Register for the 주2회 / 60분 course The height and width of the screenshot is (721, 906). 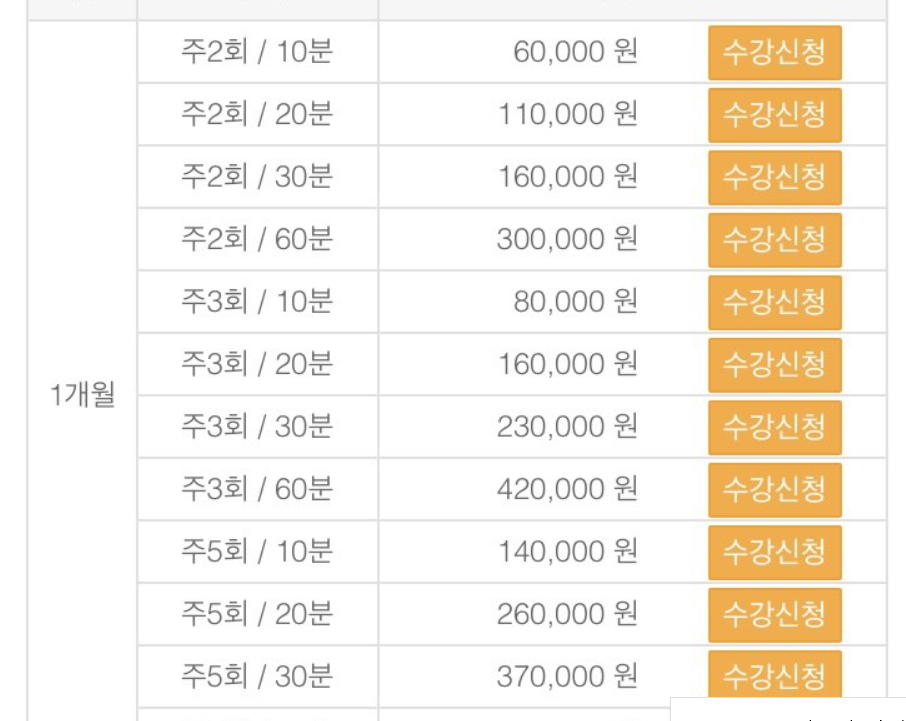click(x=775, y=240)
